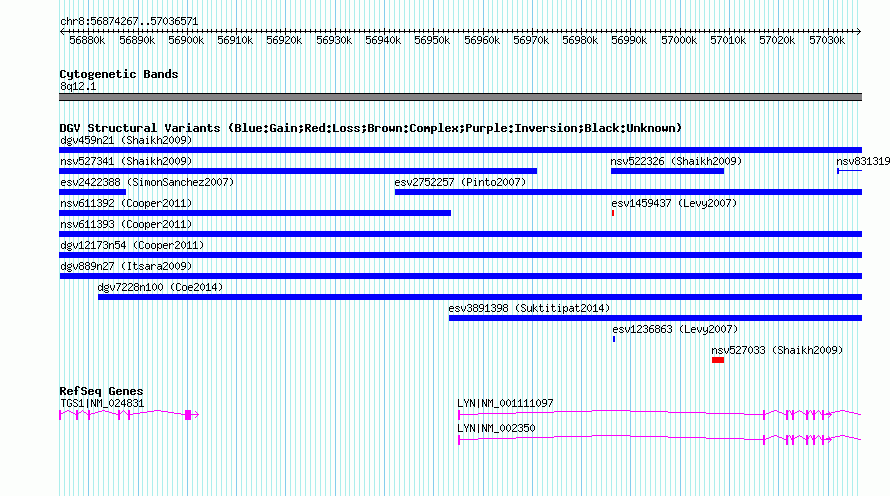Open nsv611393 (Cooper2011) variant label
The height and width of the screenshot is (496, 890).
126,224
